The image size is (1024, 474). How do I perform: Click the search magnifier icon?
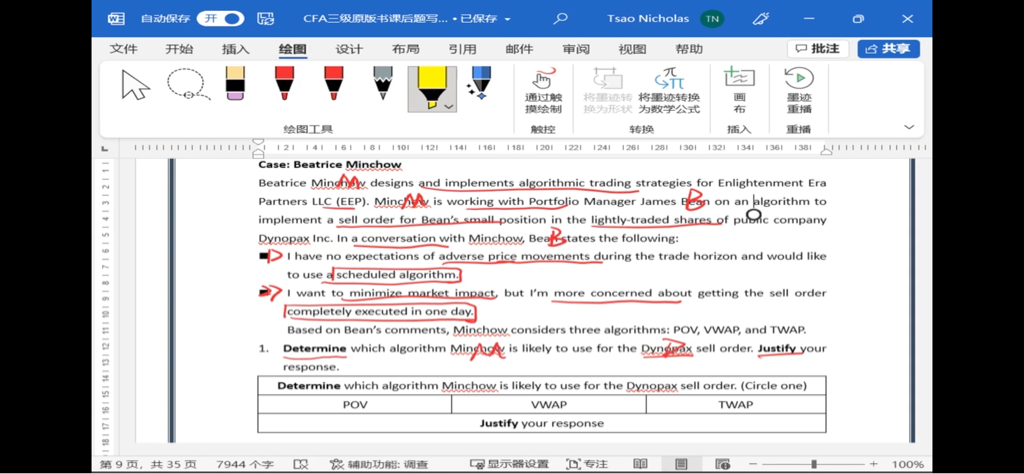560,18
